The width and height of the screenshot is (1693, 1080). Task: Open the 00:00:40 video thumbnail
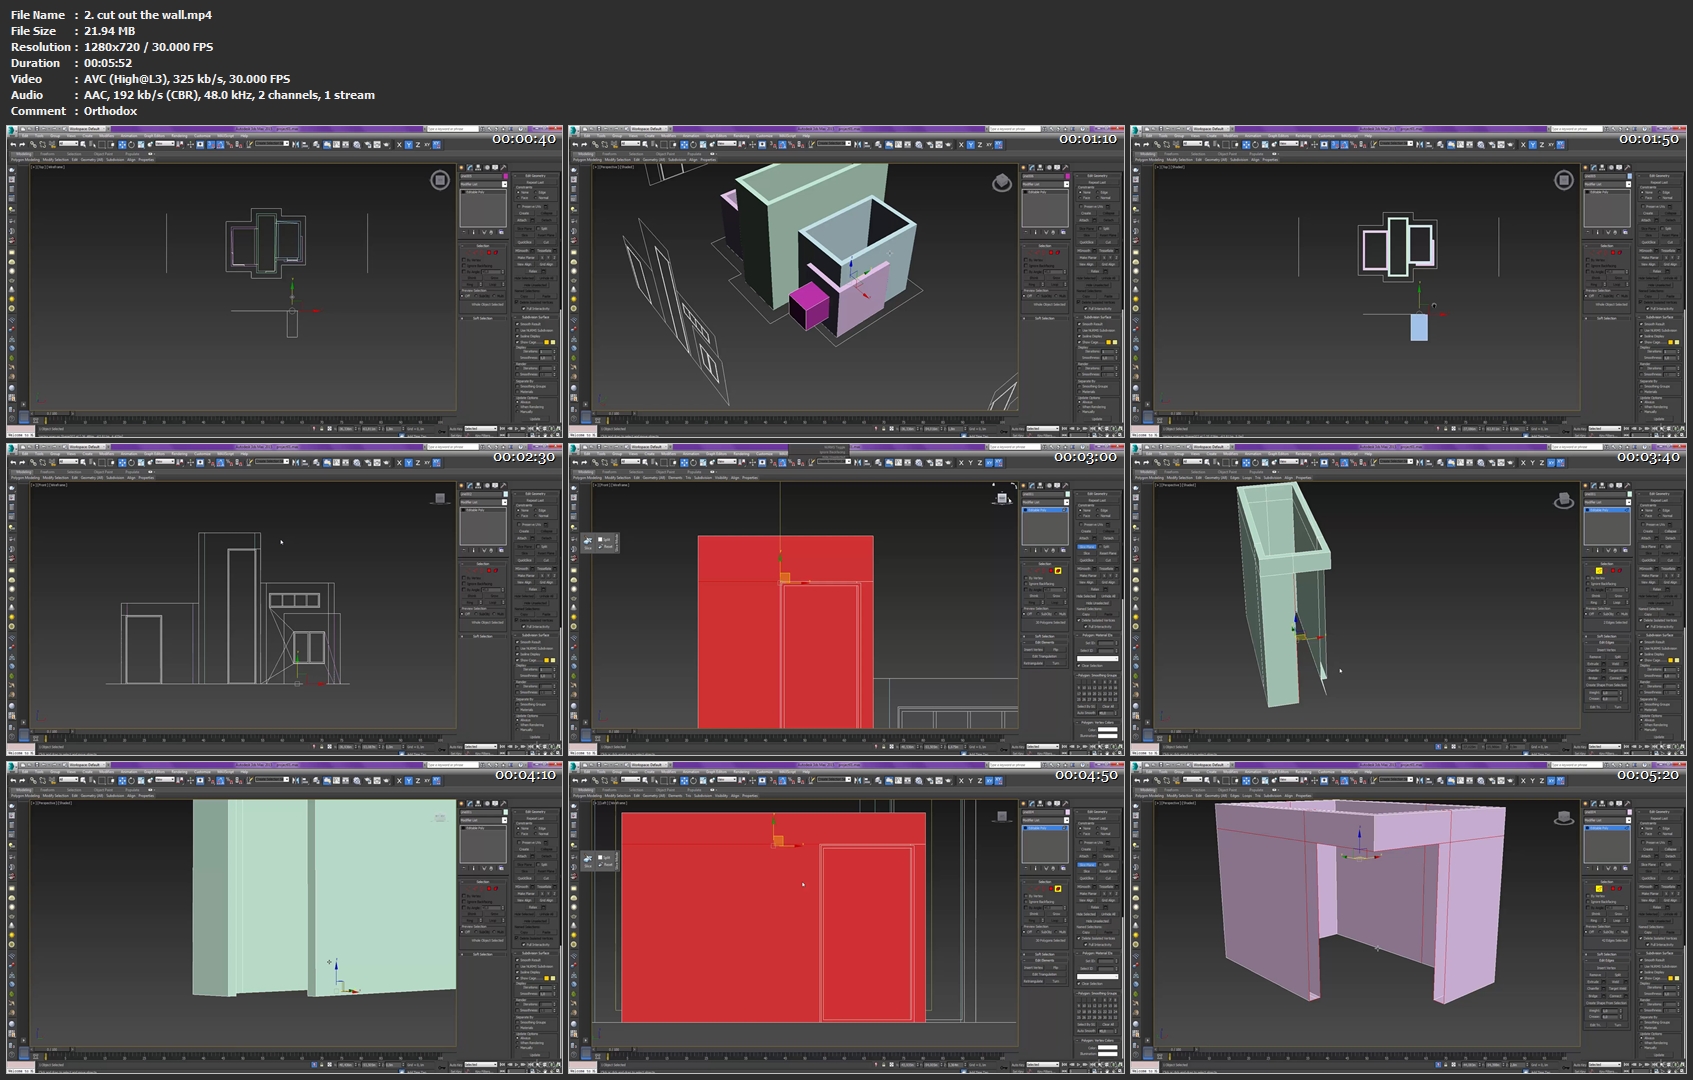(285, 281)
